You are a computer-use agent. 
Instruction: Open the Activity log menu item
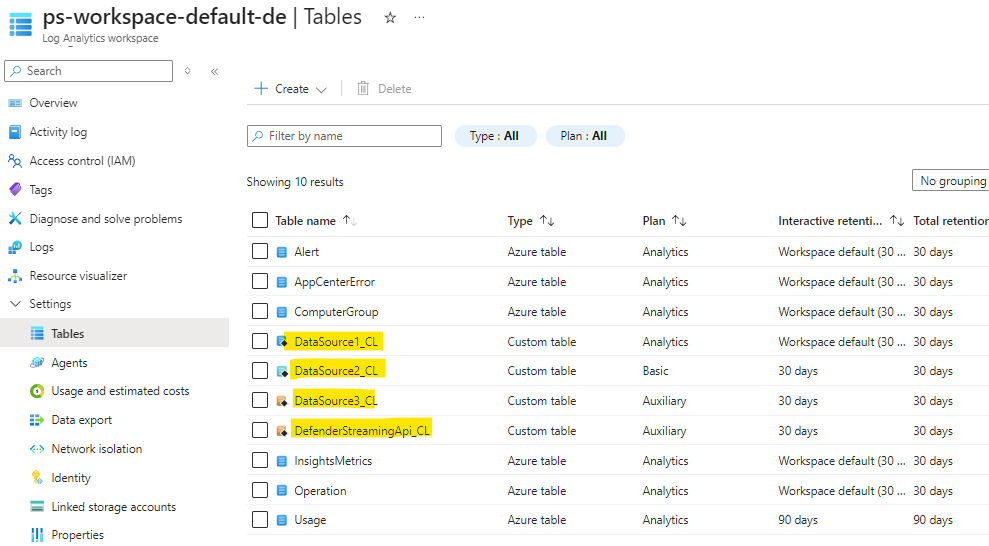[x=58, y=132]
